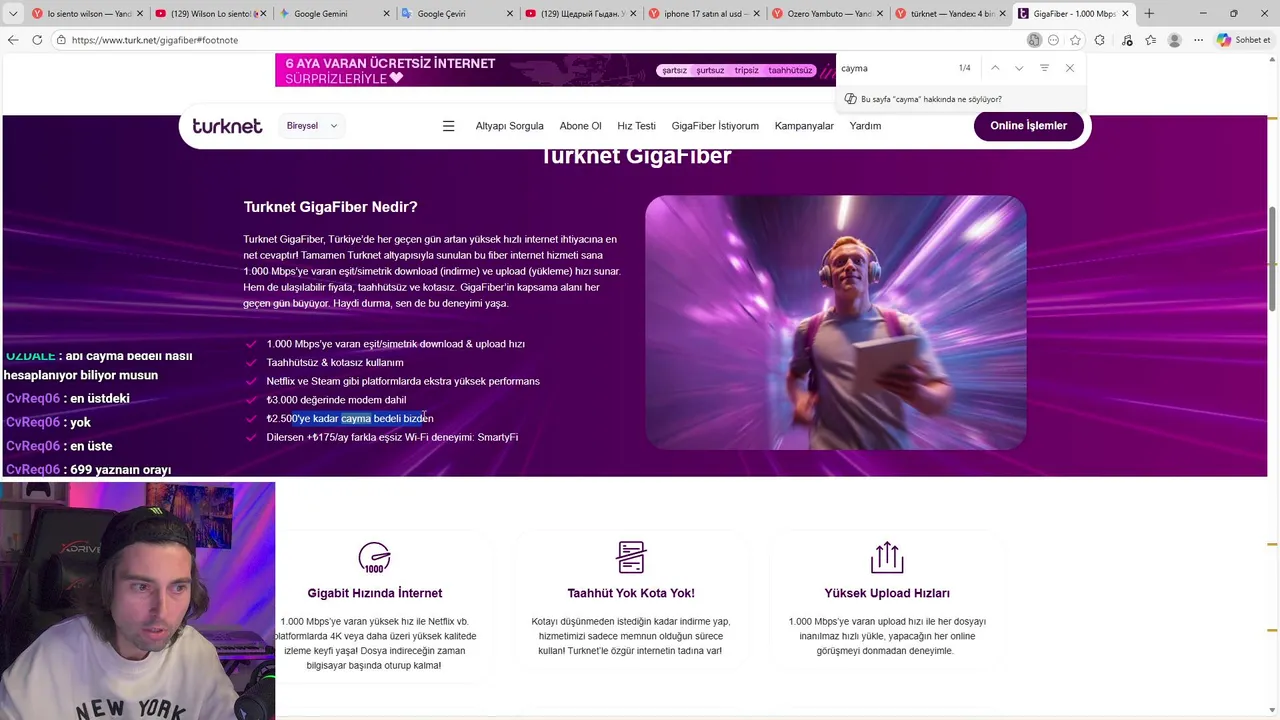Open Copilot 'Sohbet et' button
Image resolution: width=1280 pixels, height=720 pixels.
[1244, 40]
